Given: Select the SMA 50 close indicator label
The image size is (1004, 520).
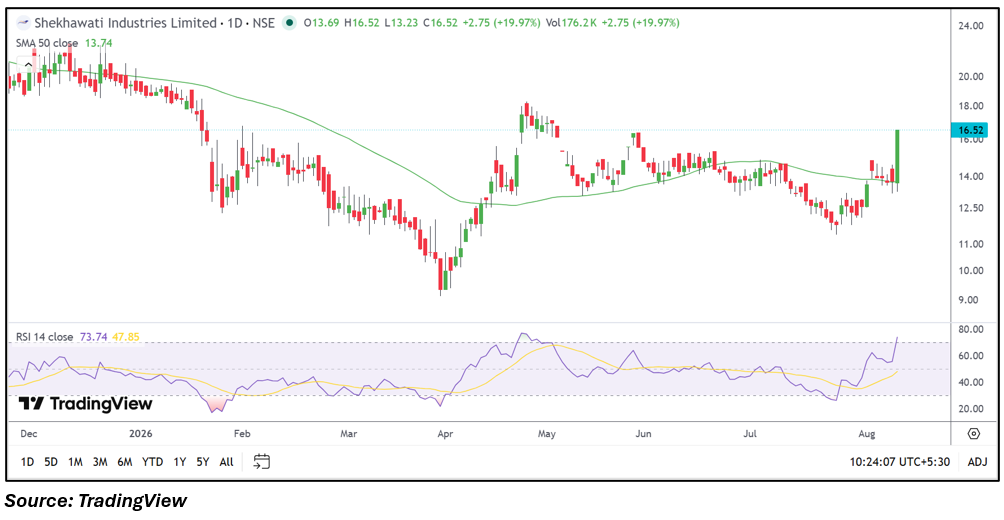Looking at the screenshot, I should [47, 43].
